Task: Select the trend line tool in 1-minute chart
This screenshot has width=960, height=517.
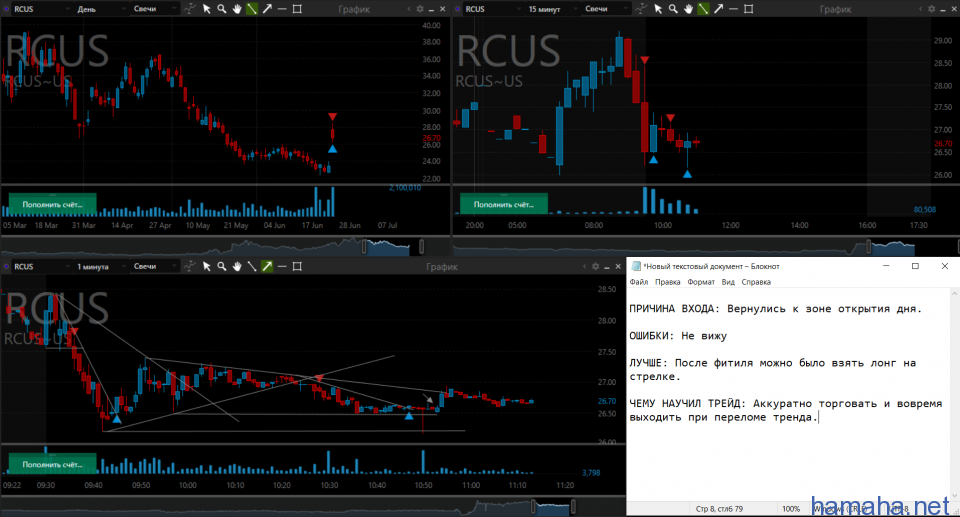Action: point(252,266)
